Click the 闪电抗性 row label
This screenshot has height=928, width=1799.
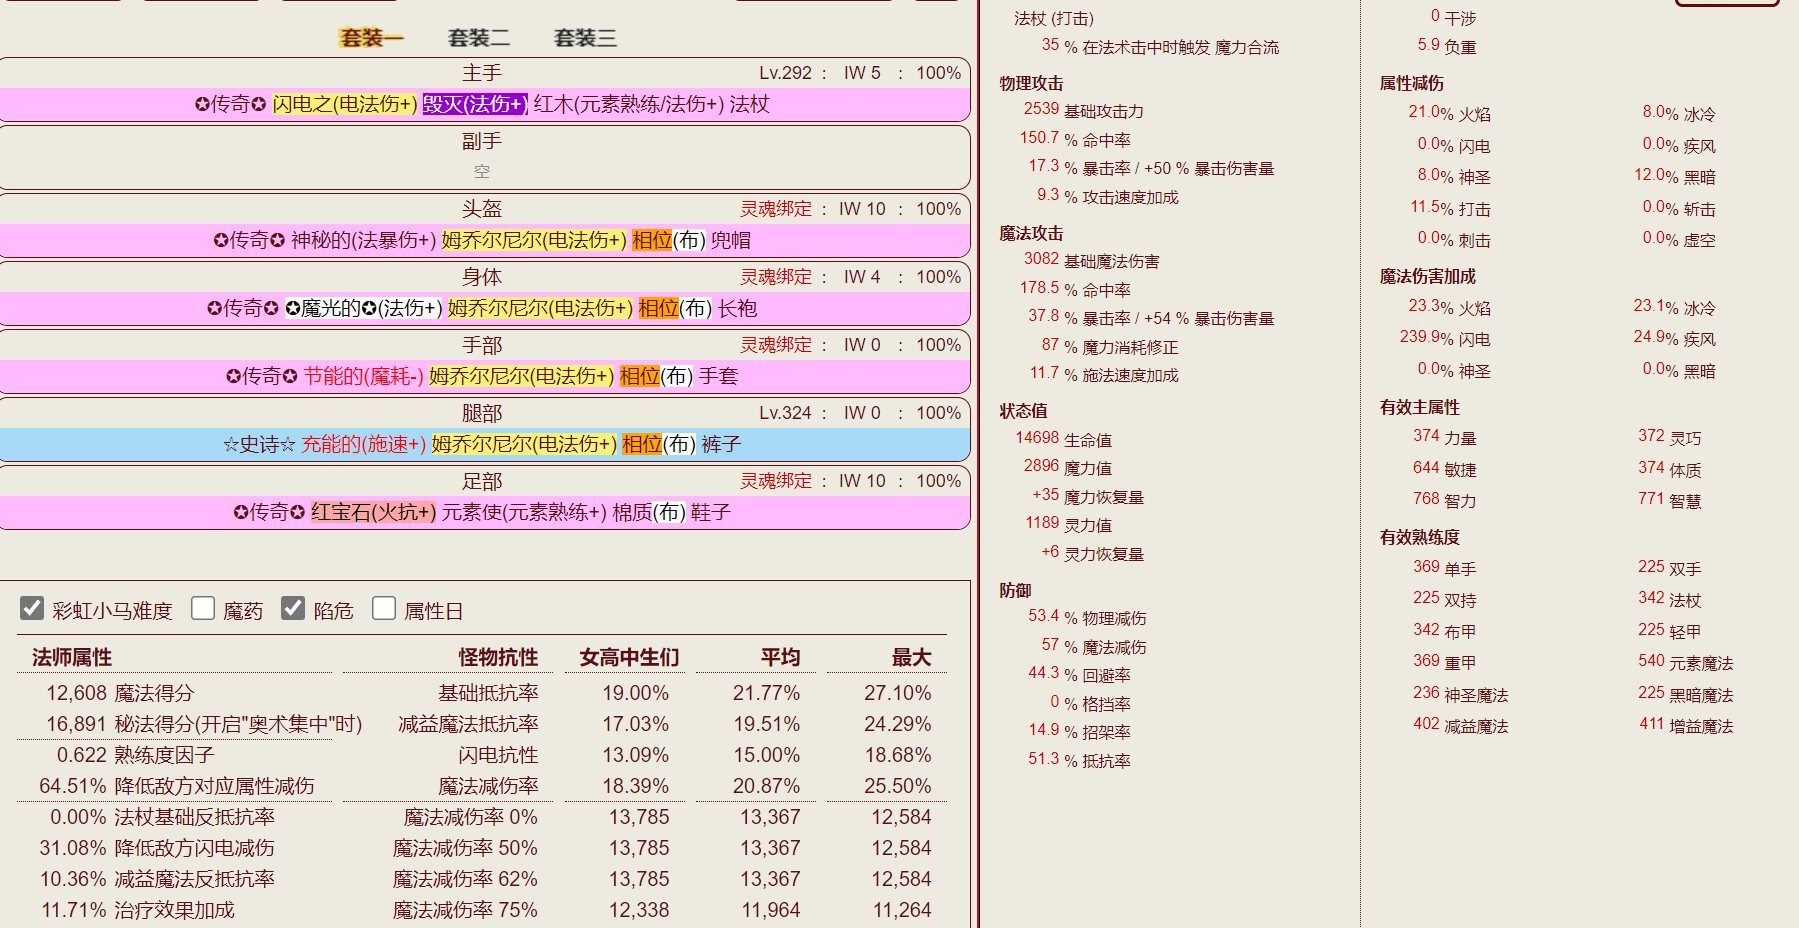point(498,755)
